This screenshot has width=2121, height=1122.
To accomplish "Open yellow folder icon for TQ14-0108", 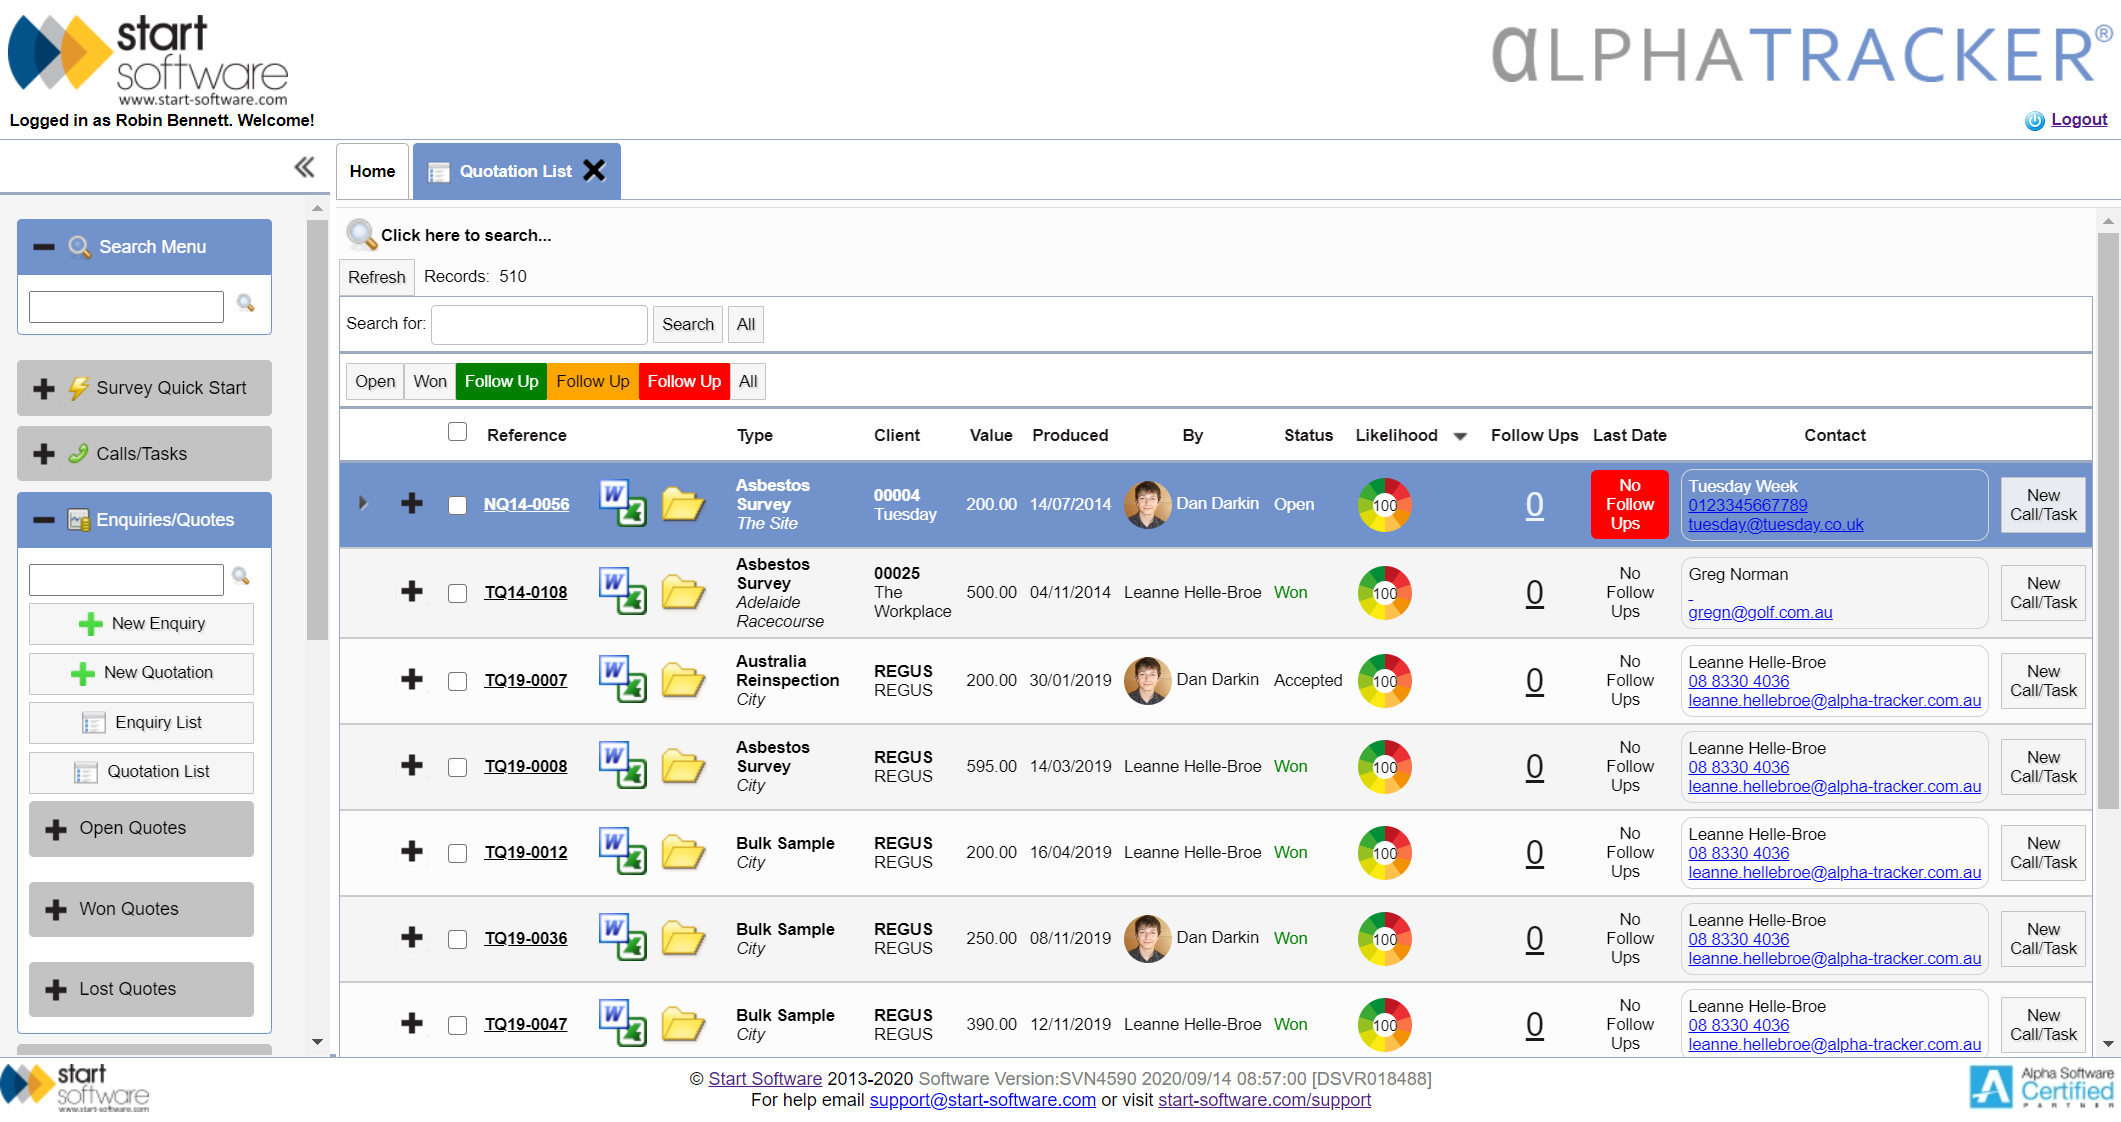I will pyautogui.click(x=683, y=592).
